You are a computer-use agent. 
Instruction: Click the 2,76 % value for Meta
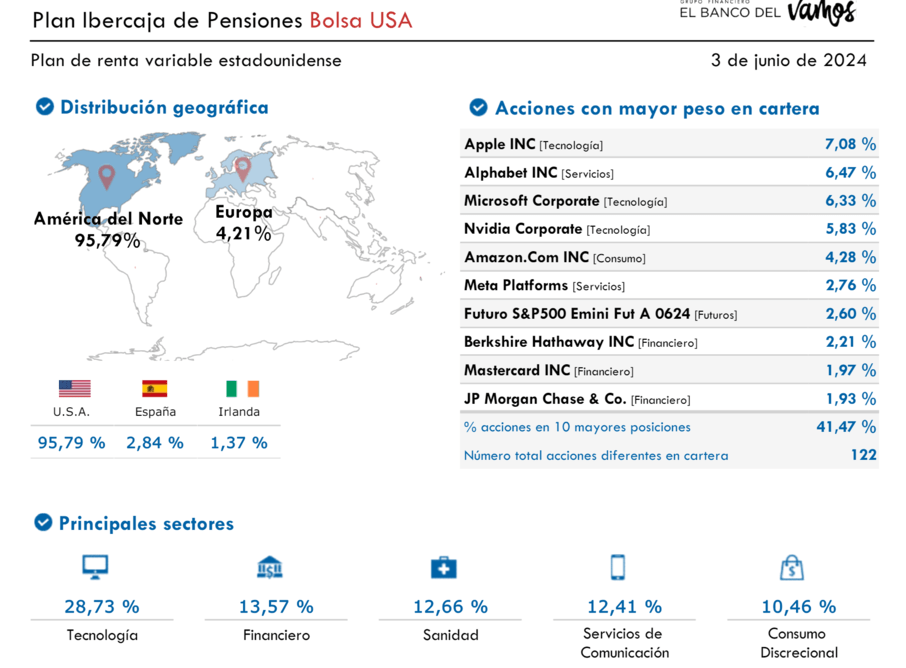coord(850,285)
